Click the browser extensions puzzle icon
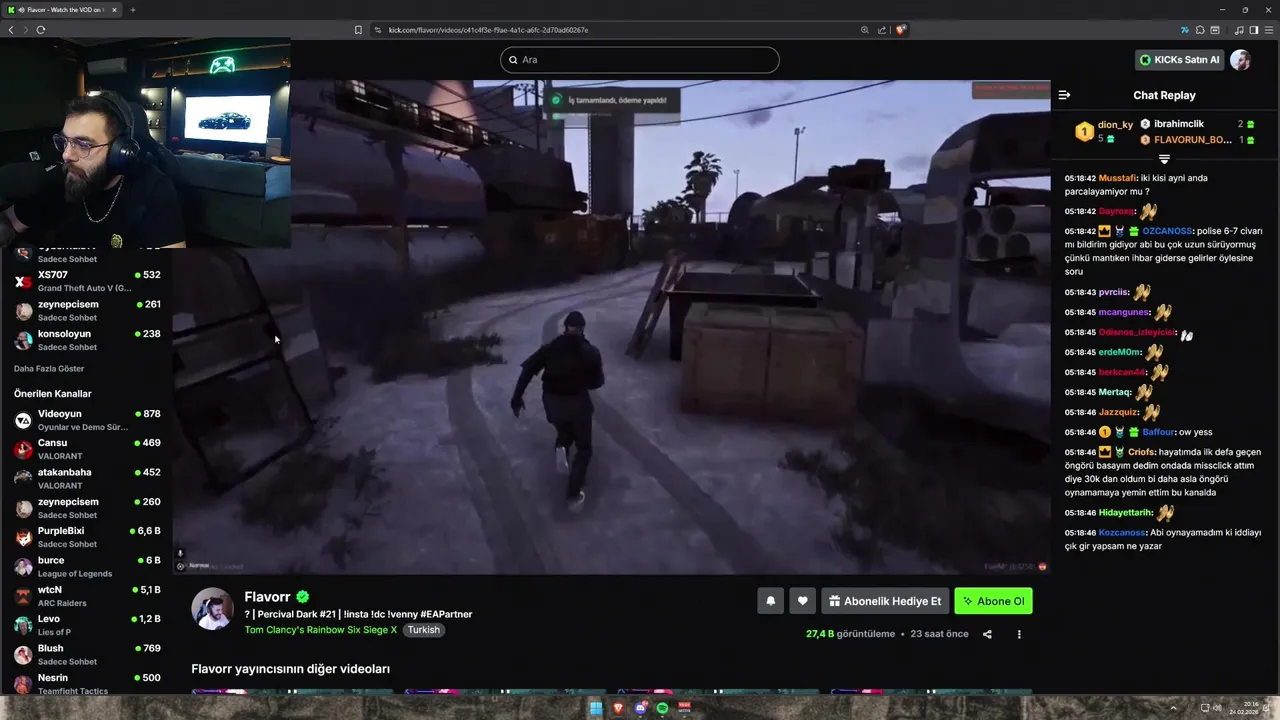 [1200, 30]
